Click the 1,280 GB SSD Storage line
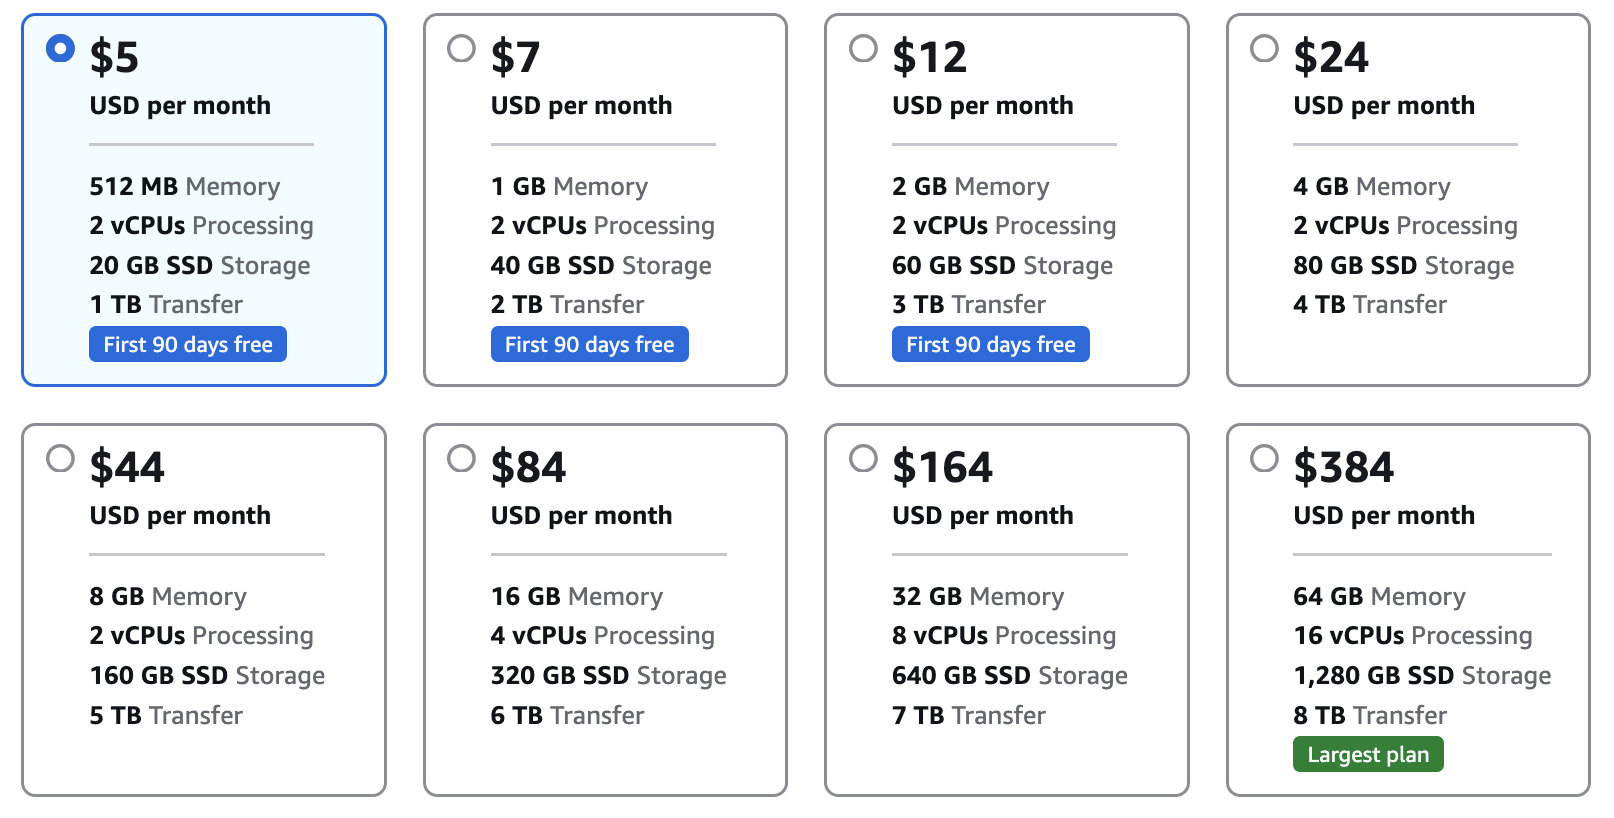Viewport: 1614px width, 818px height. (x=1421, y=676)
